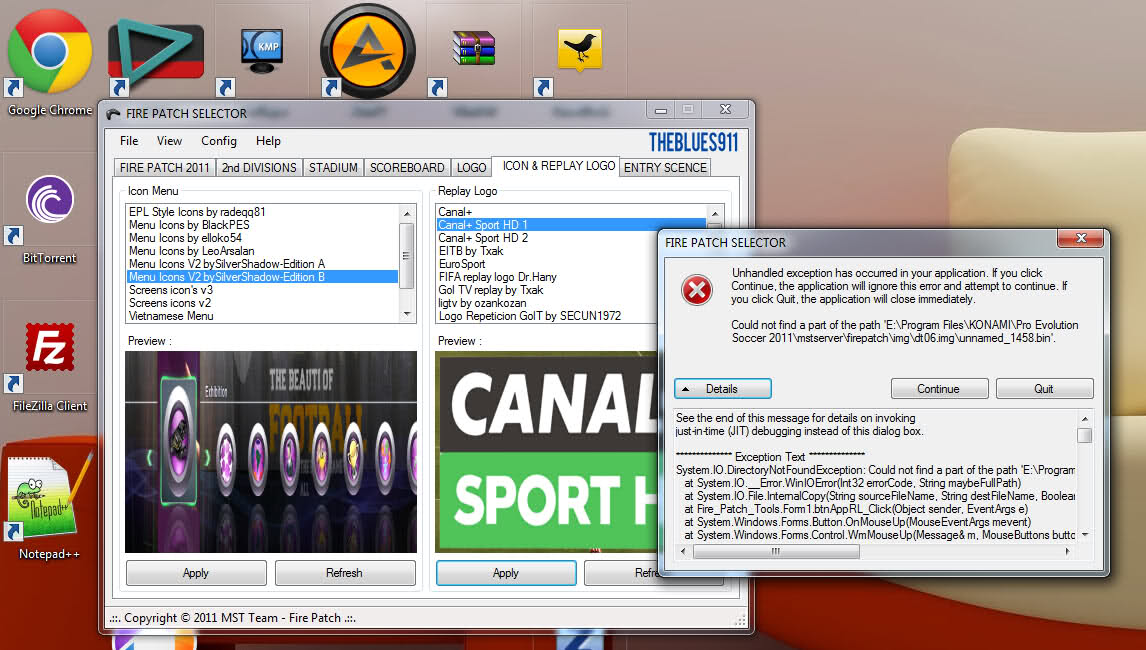Open the View menu
Viewport: 1146px width, 650px height.
(169, 141)
